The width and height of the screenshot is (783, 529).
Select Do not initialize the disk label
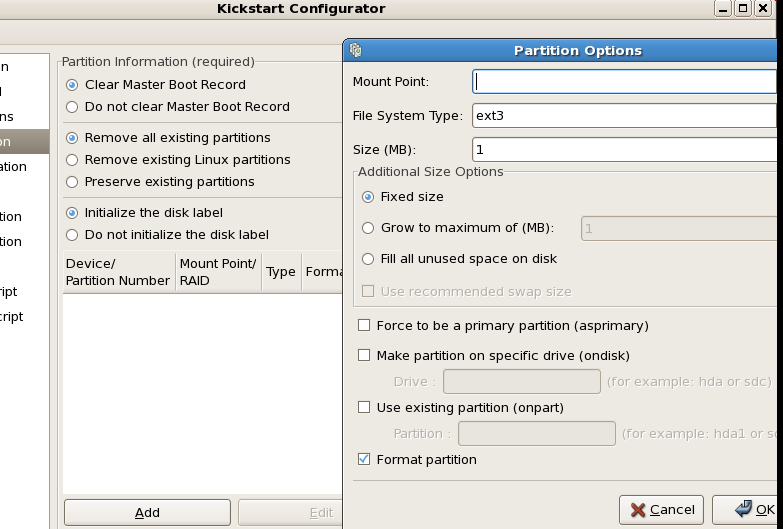(x=71, y=235)
